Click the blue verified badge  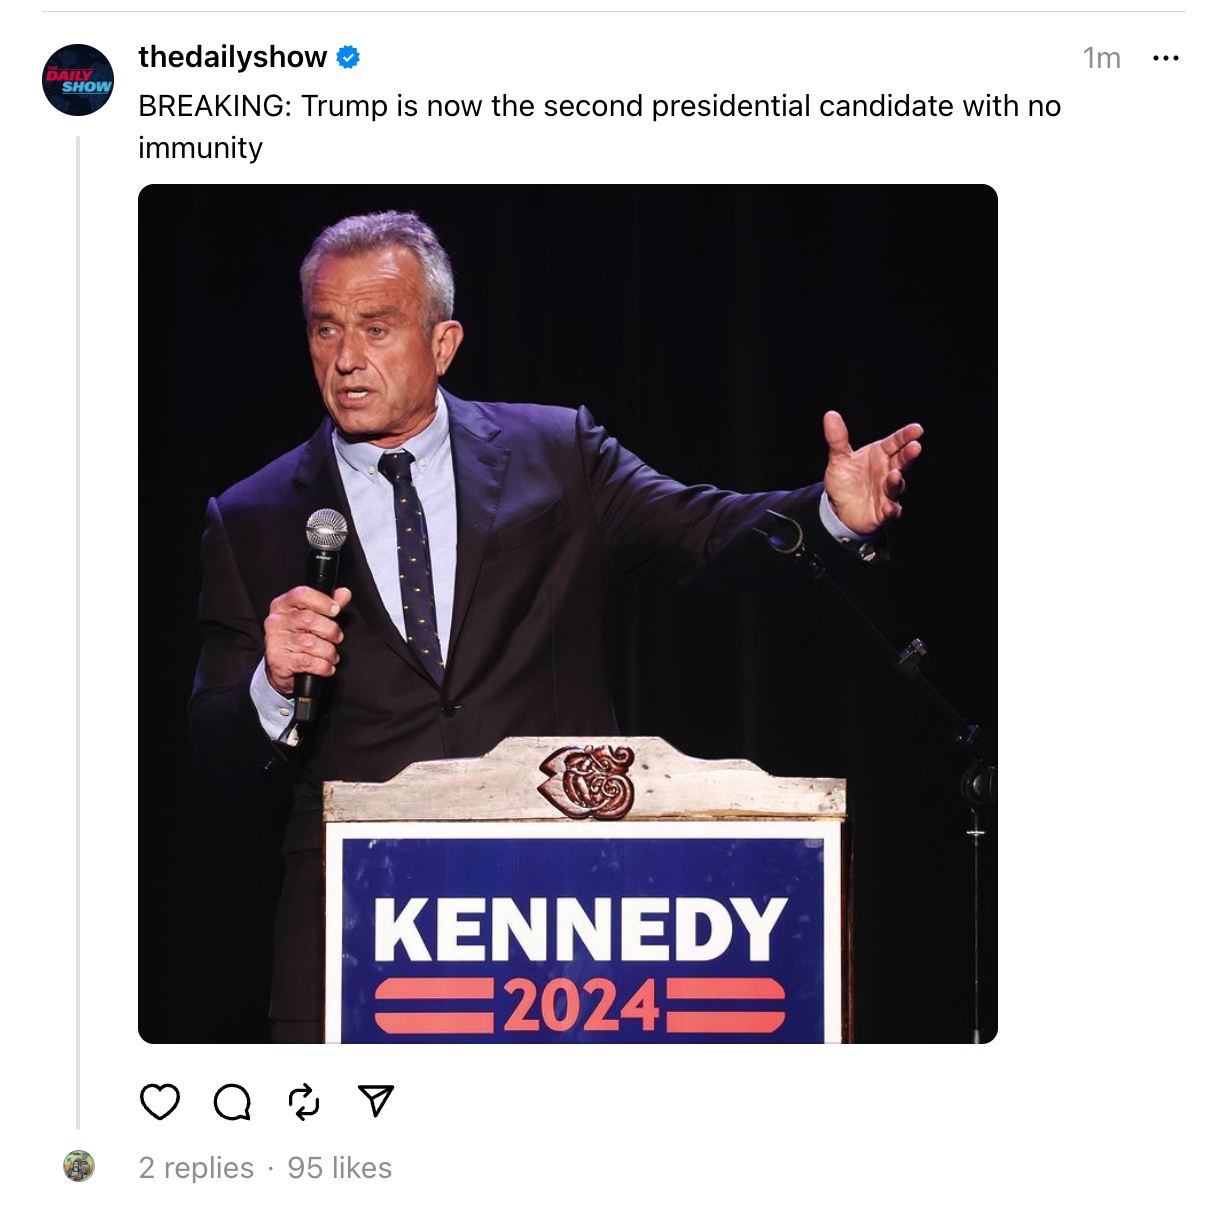coord(348,58)
